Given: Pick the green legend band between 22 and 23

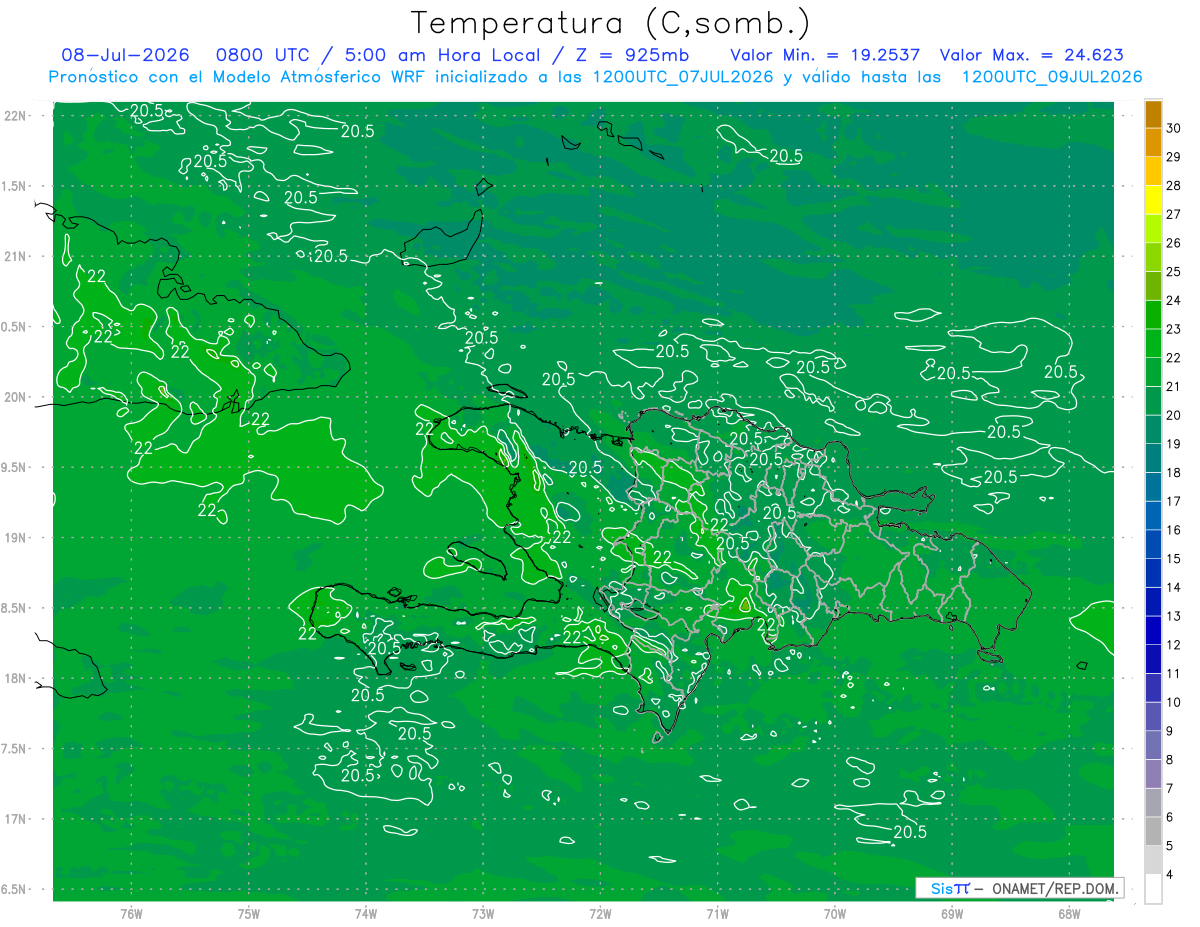Looking at the screenshot, I should (1153, 344).
